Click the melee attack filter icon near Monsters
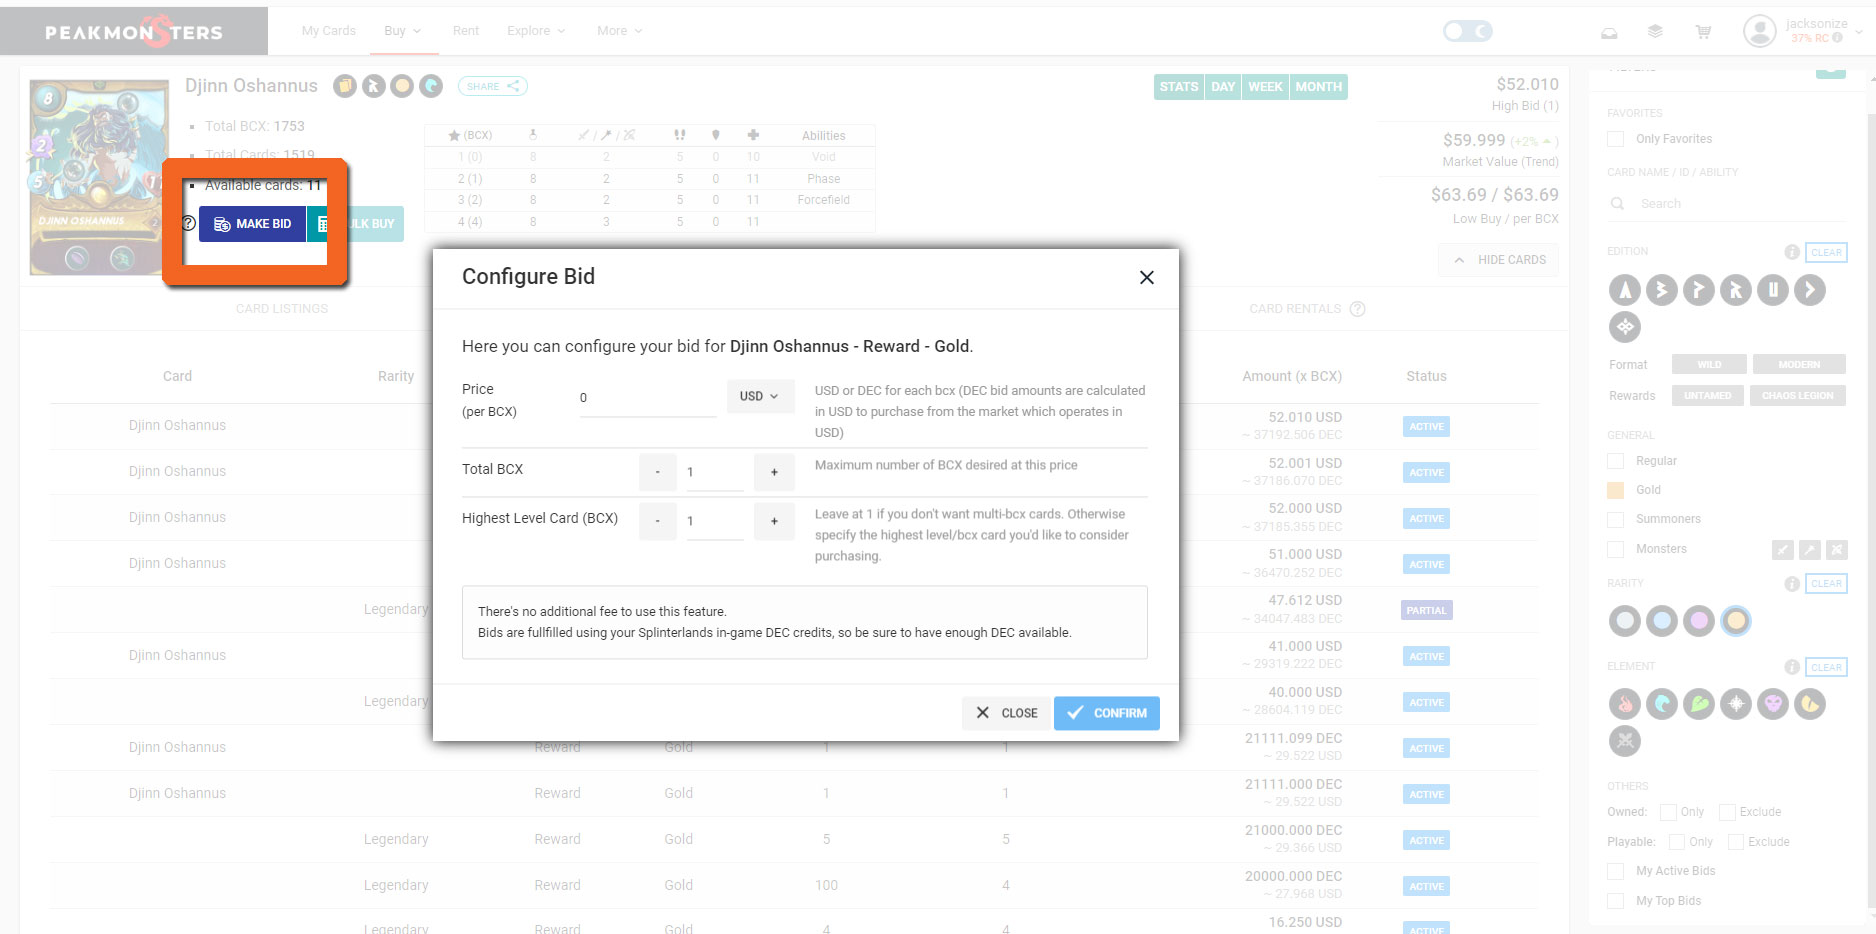The height and width of the screenshot is (934, 1876). [1782, 549]
